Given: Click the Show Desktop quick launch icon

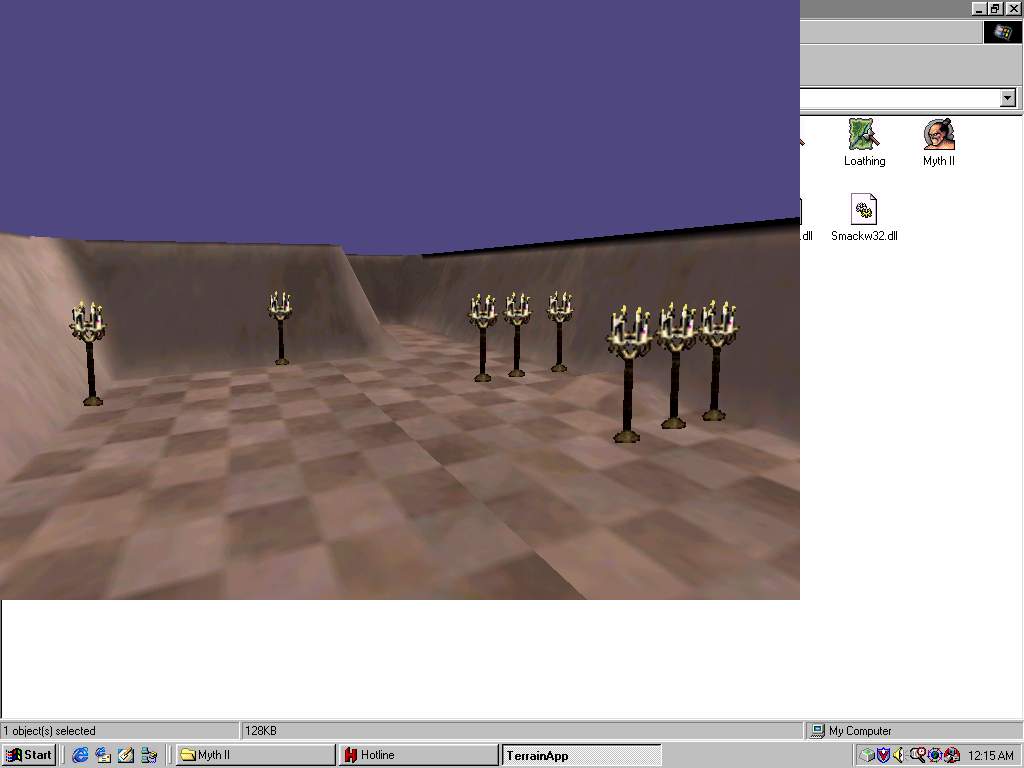Looking at the screenshot, I should pyautogui.click(x=126, y=755).
